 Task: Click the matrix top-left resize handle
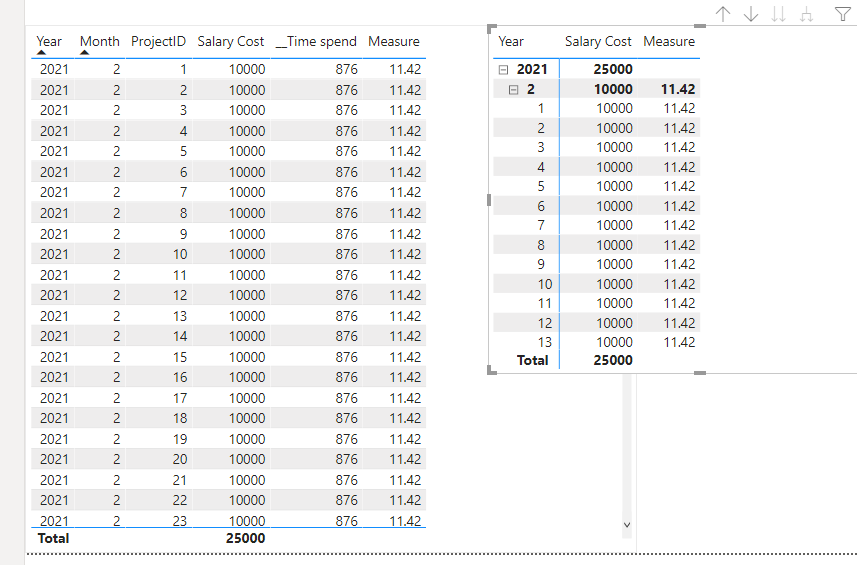[x=492, y=29]
